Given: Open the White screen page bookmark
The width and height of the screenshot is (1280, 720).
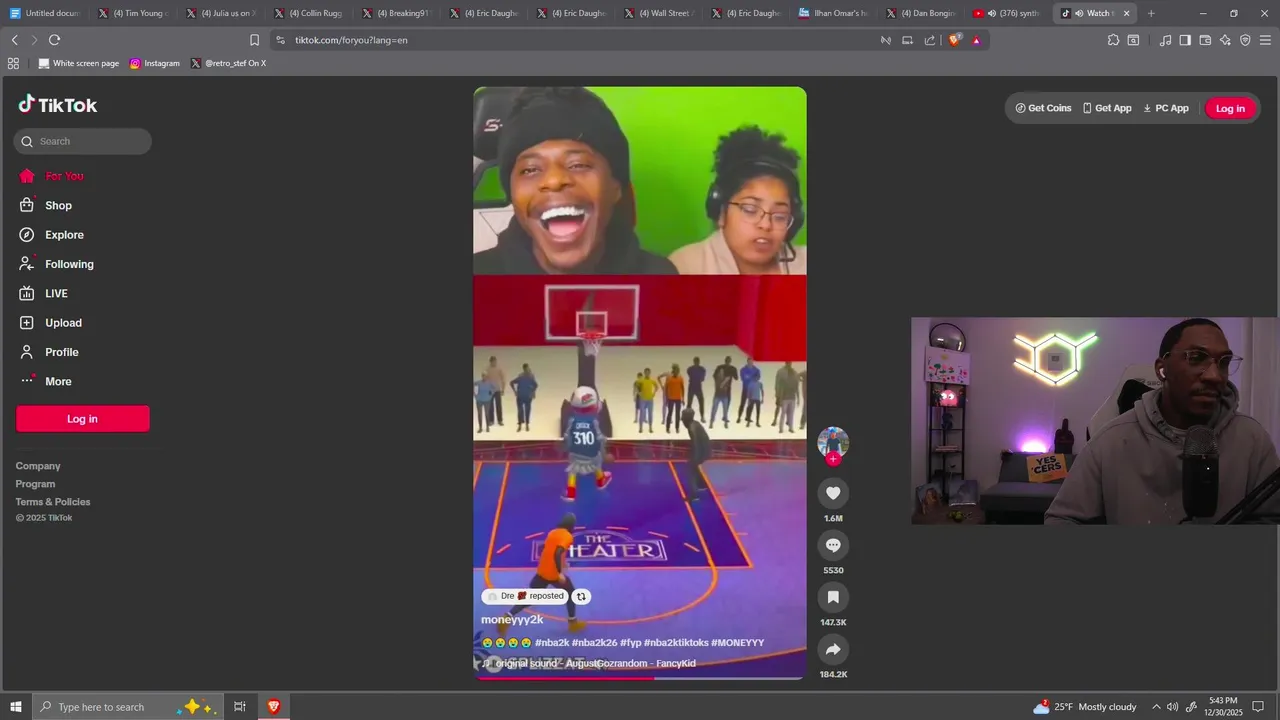Looking at the screenshot, I should 78,63.
